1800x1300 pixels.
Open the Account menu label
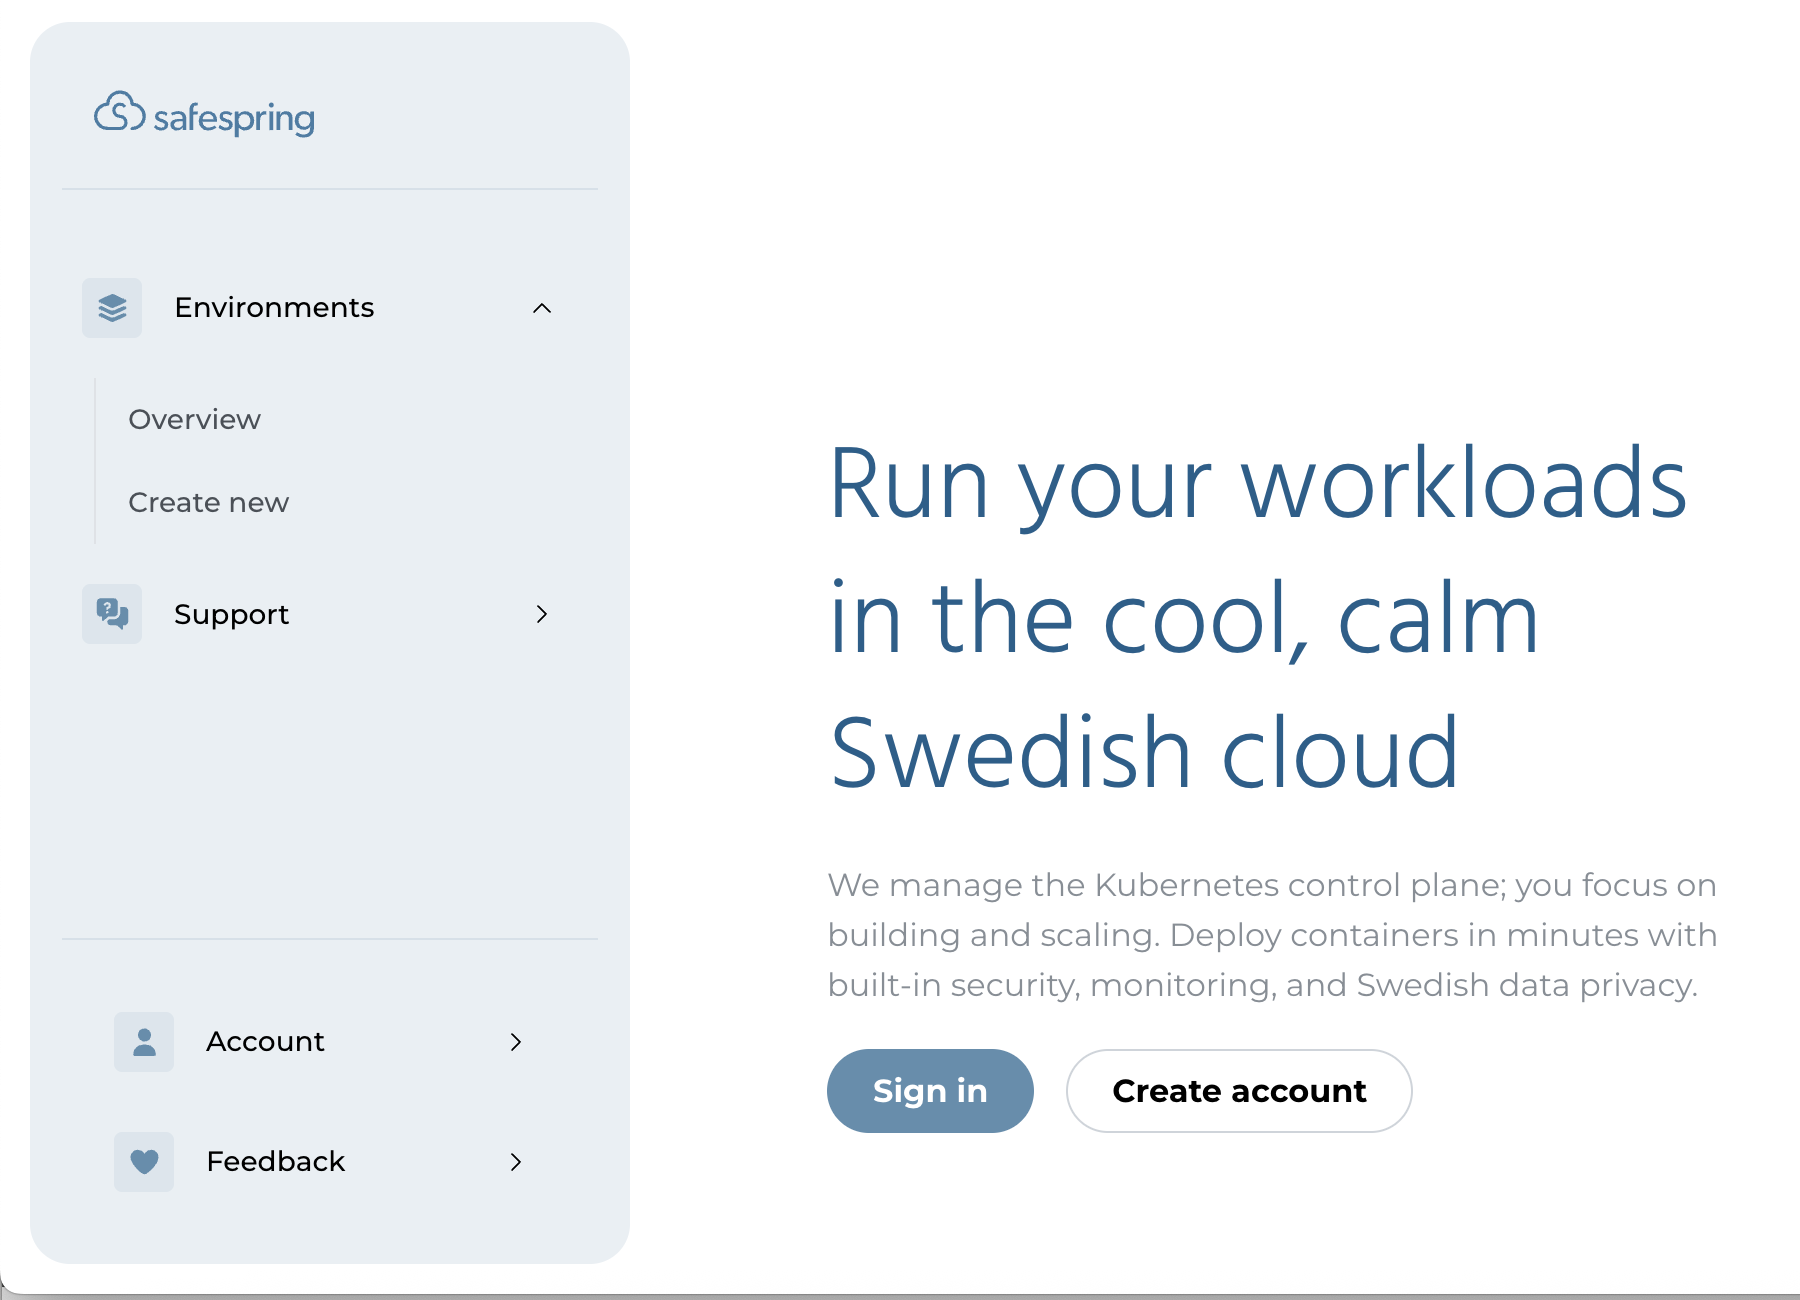[x=265, y=1042]
